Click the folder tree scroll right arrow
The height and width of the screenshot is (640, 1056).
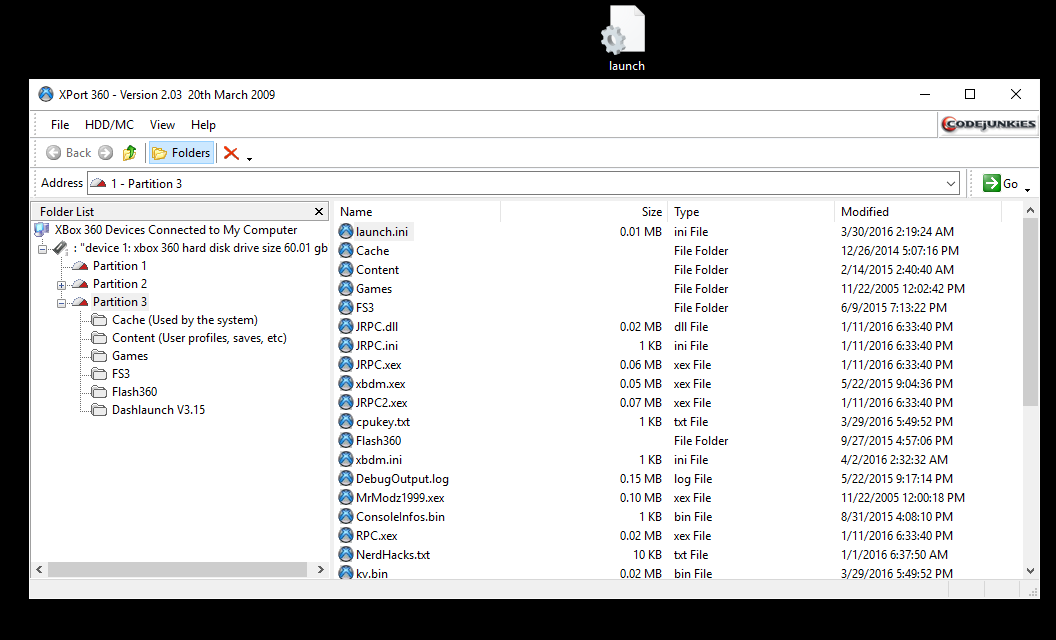pos(321,569)
